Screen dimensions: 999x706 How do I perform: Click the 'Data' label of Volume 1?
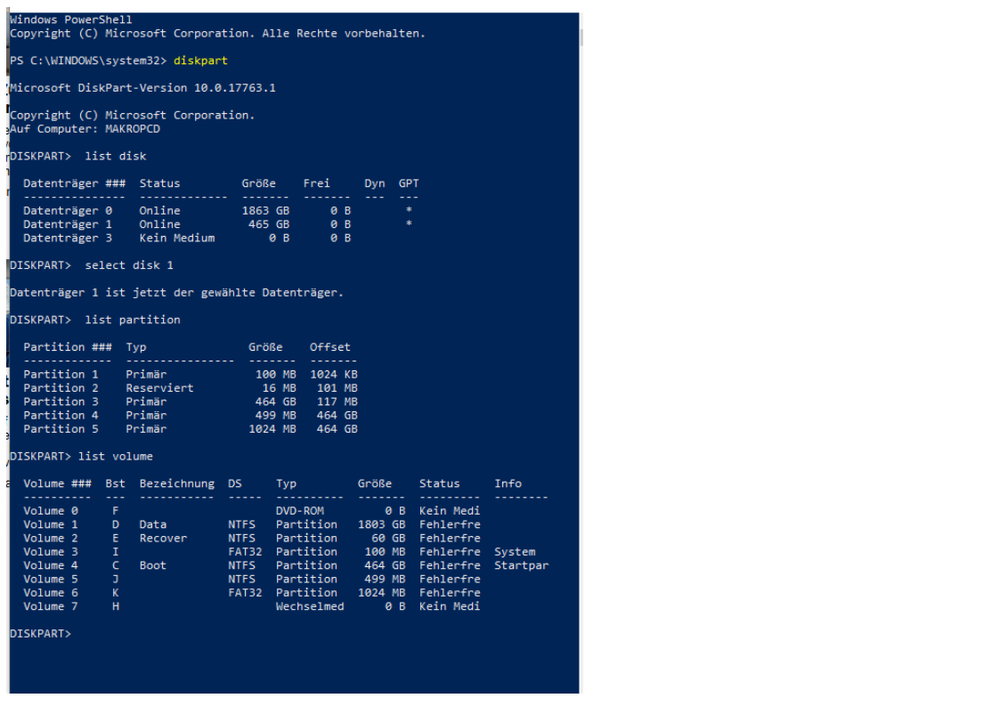[x=153, y=524]
